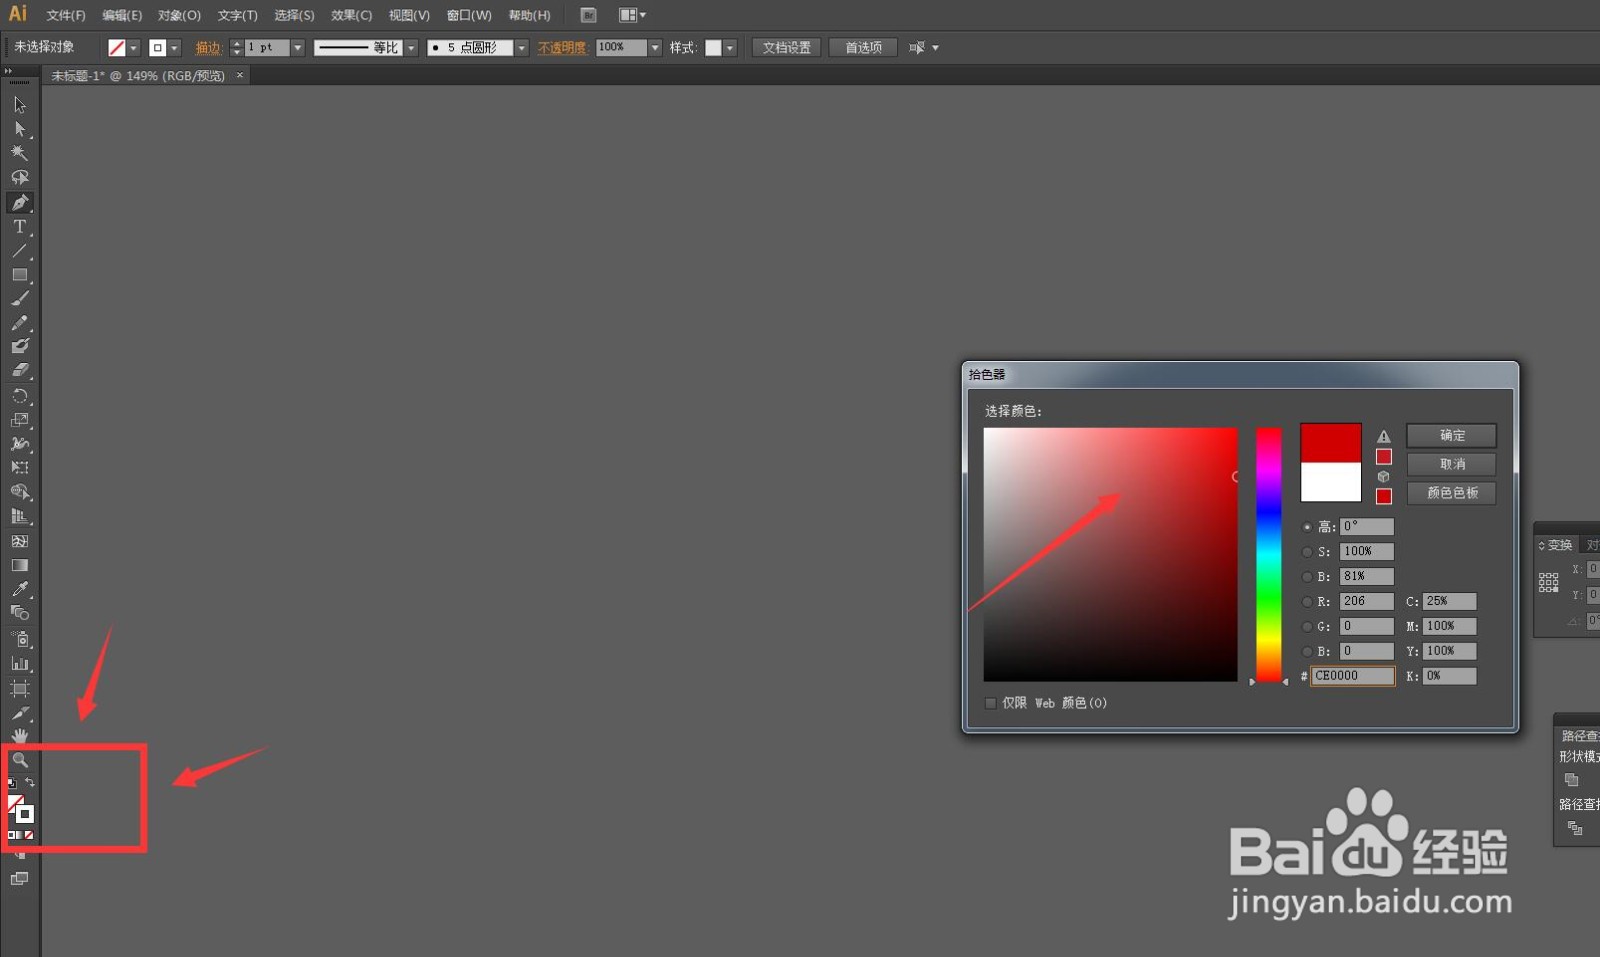Select the Artboard tool
The height and width of the screenshot is (957, 1600).
pos(20,689)
